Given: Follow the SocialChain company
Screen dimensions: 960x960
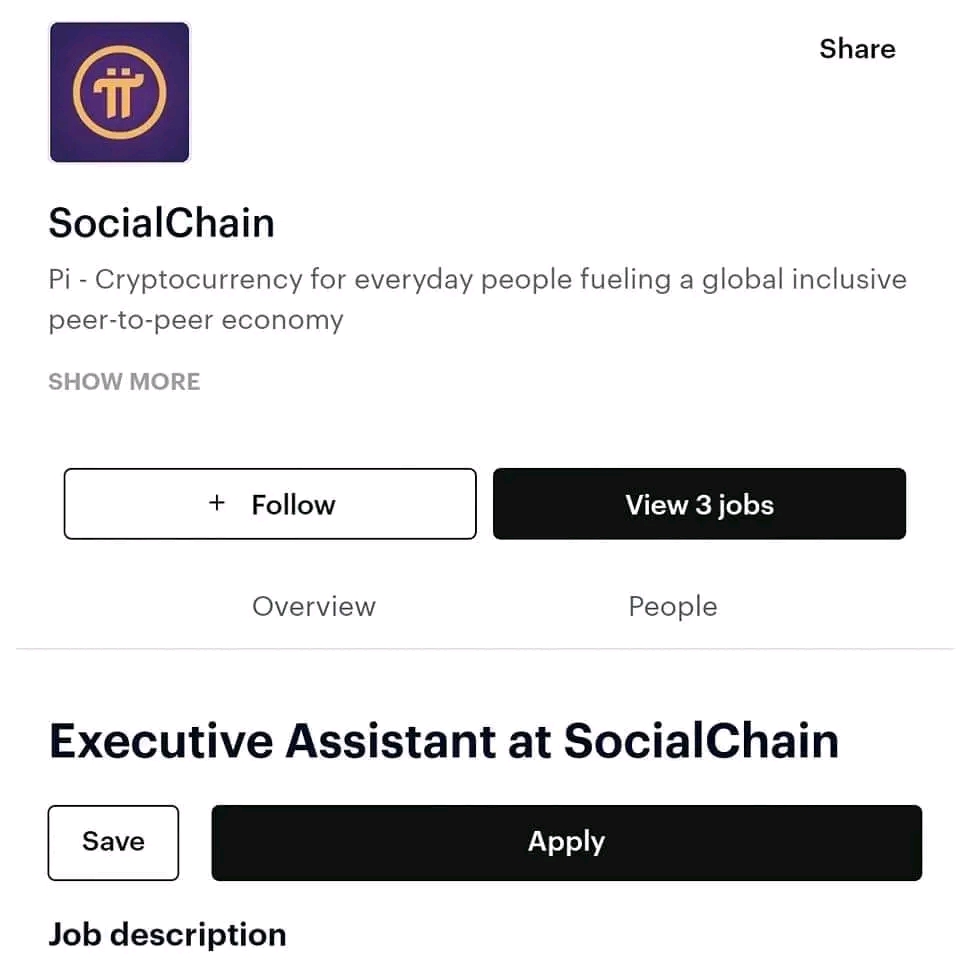Looking at the screenshot, I should (270, 504).
